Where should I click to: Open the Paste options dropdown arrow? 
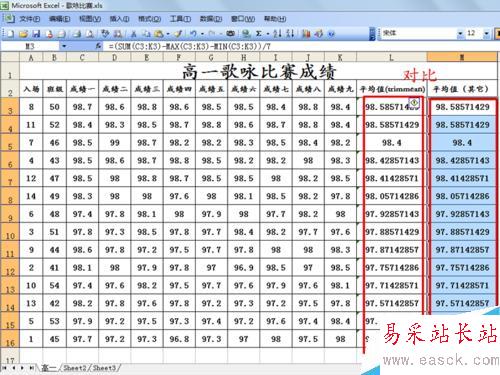pyautogui.click(x=168, y=33)
